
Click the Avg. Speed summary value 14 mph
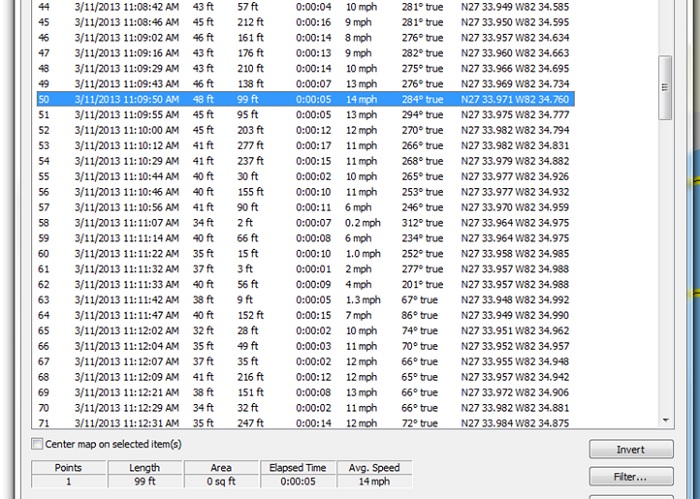(x=372, y=482)
